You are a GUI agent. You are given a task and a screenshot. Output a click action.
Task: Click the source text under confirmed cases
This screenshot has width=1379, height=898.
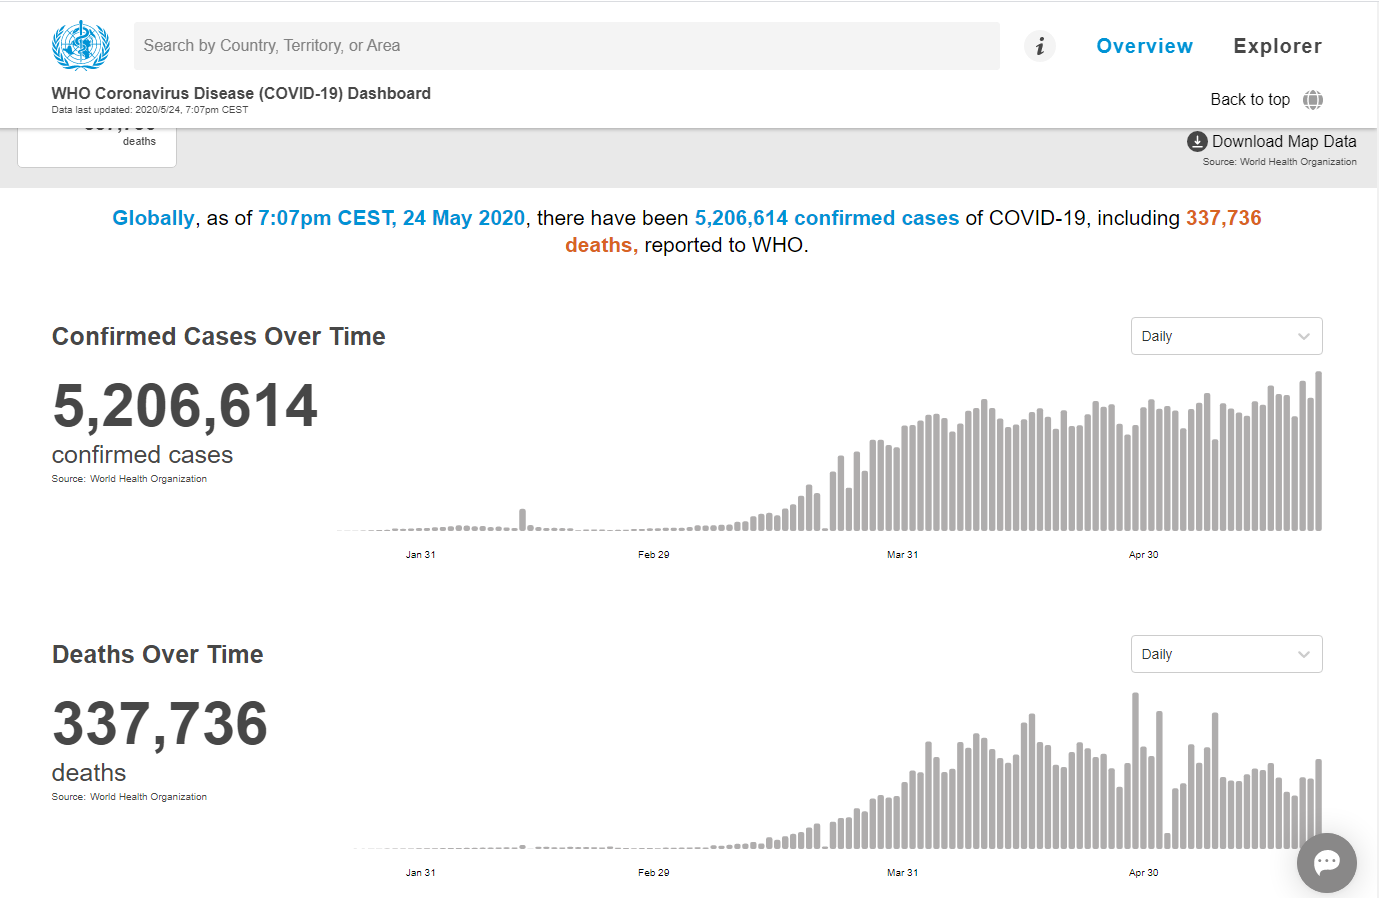(129, 479)
